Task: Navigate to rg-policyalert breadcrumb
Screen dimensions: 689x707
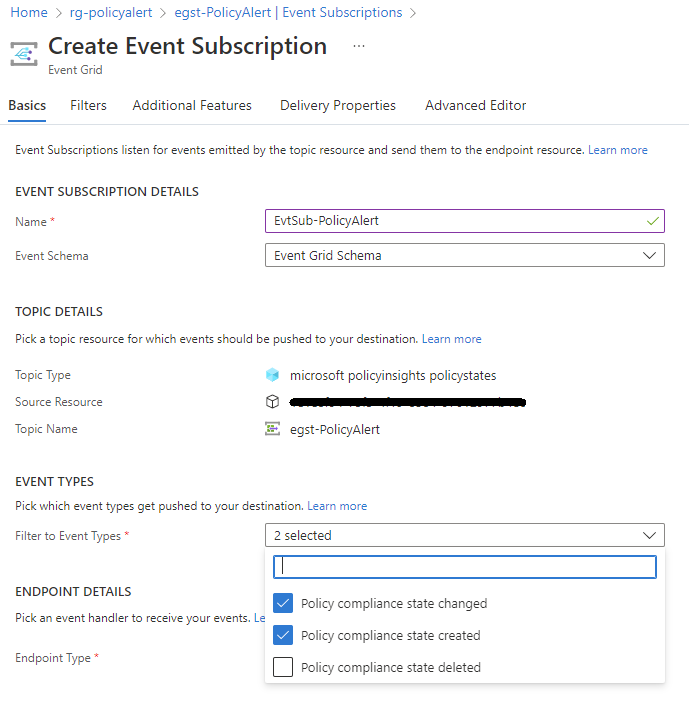Action: click(111, 12)
